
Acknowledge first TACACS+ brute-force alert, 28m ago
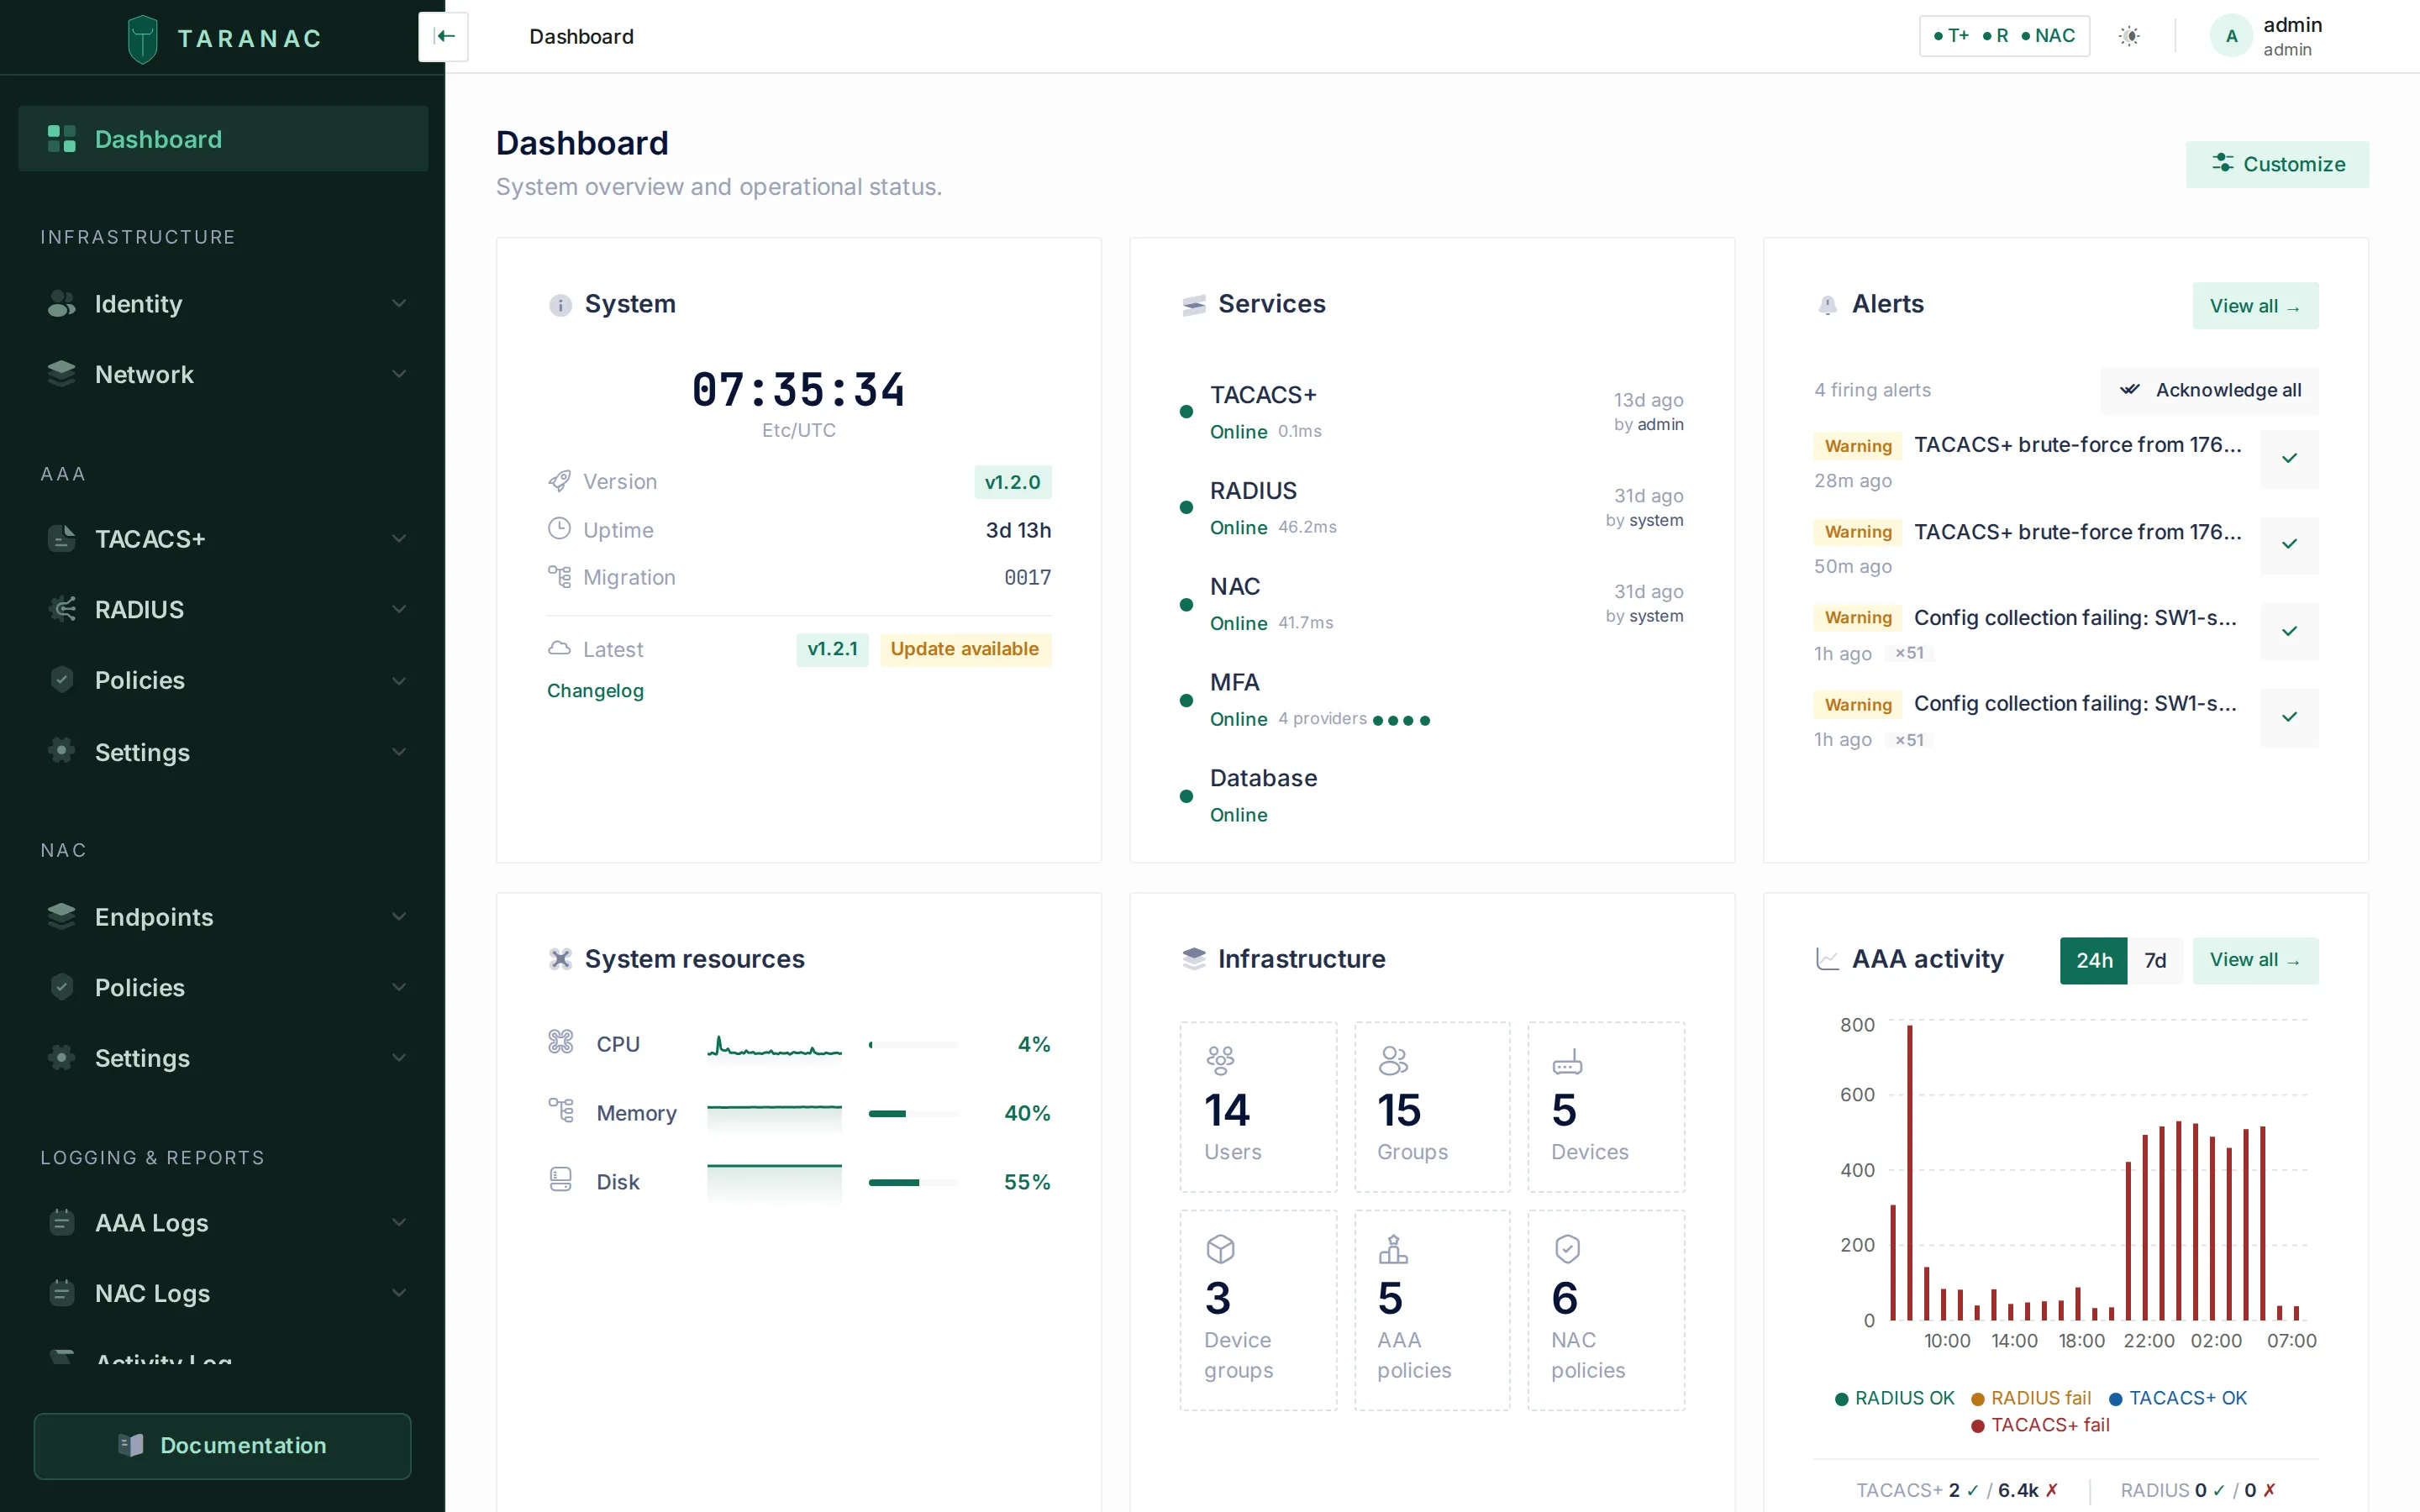click(2289, 458)
